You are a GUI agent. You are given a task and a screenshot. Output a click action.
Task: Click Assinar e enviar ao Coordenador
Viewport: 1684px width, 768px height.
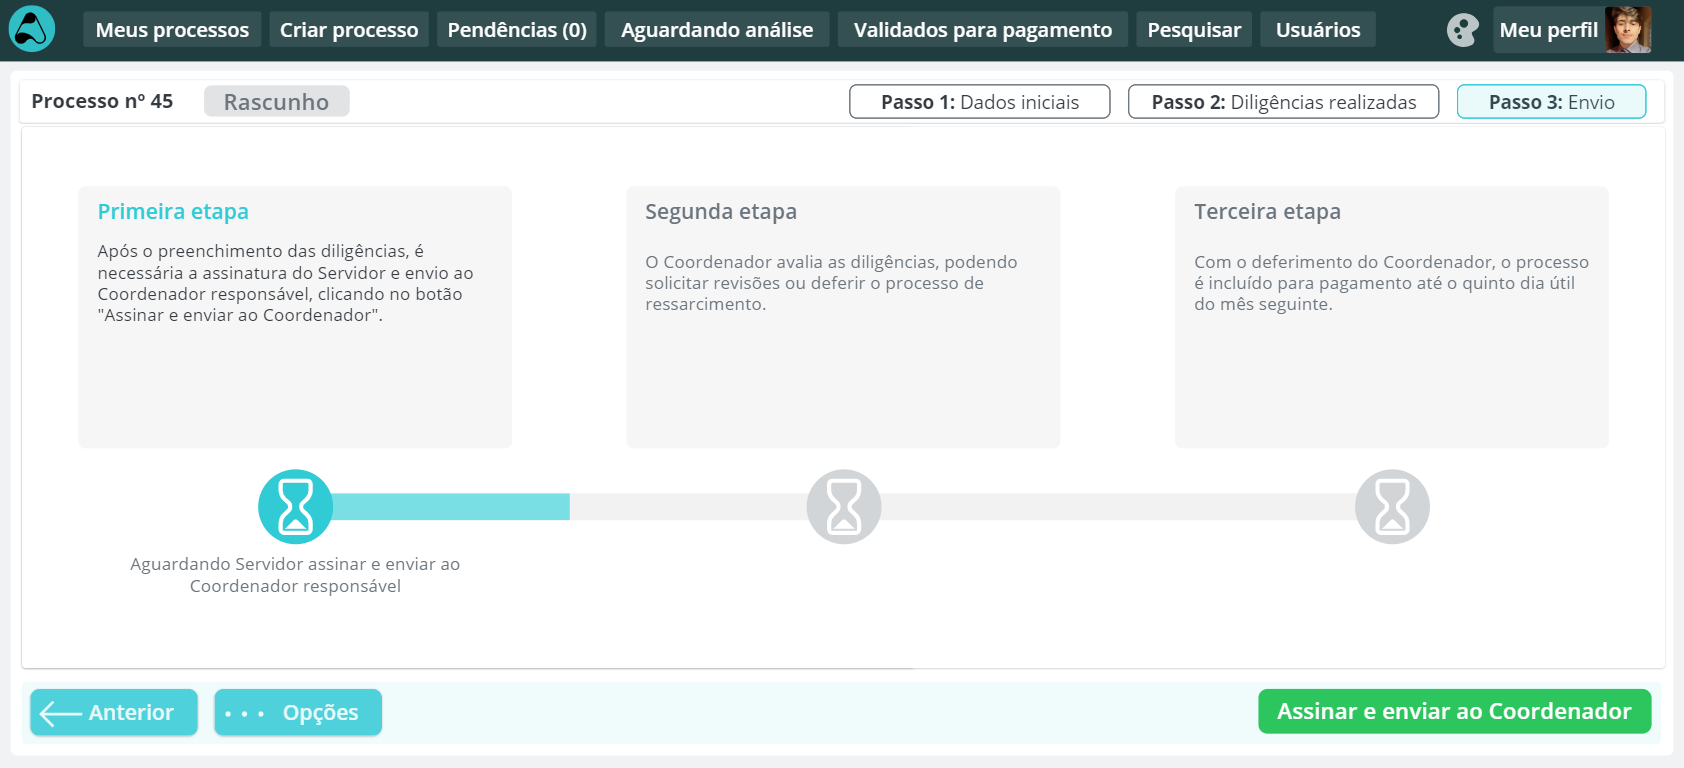(x=1455, y=711)
